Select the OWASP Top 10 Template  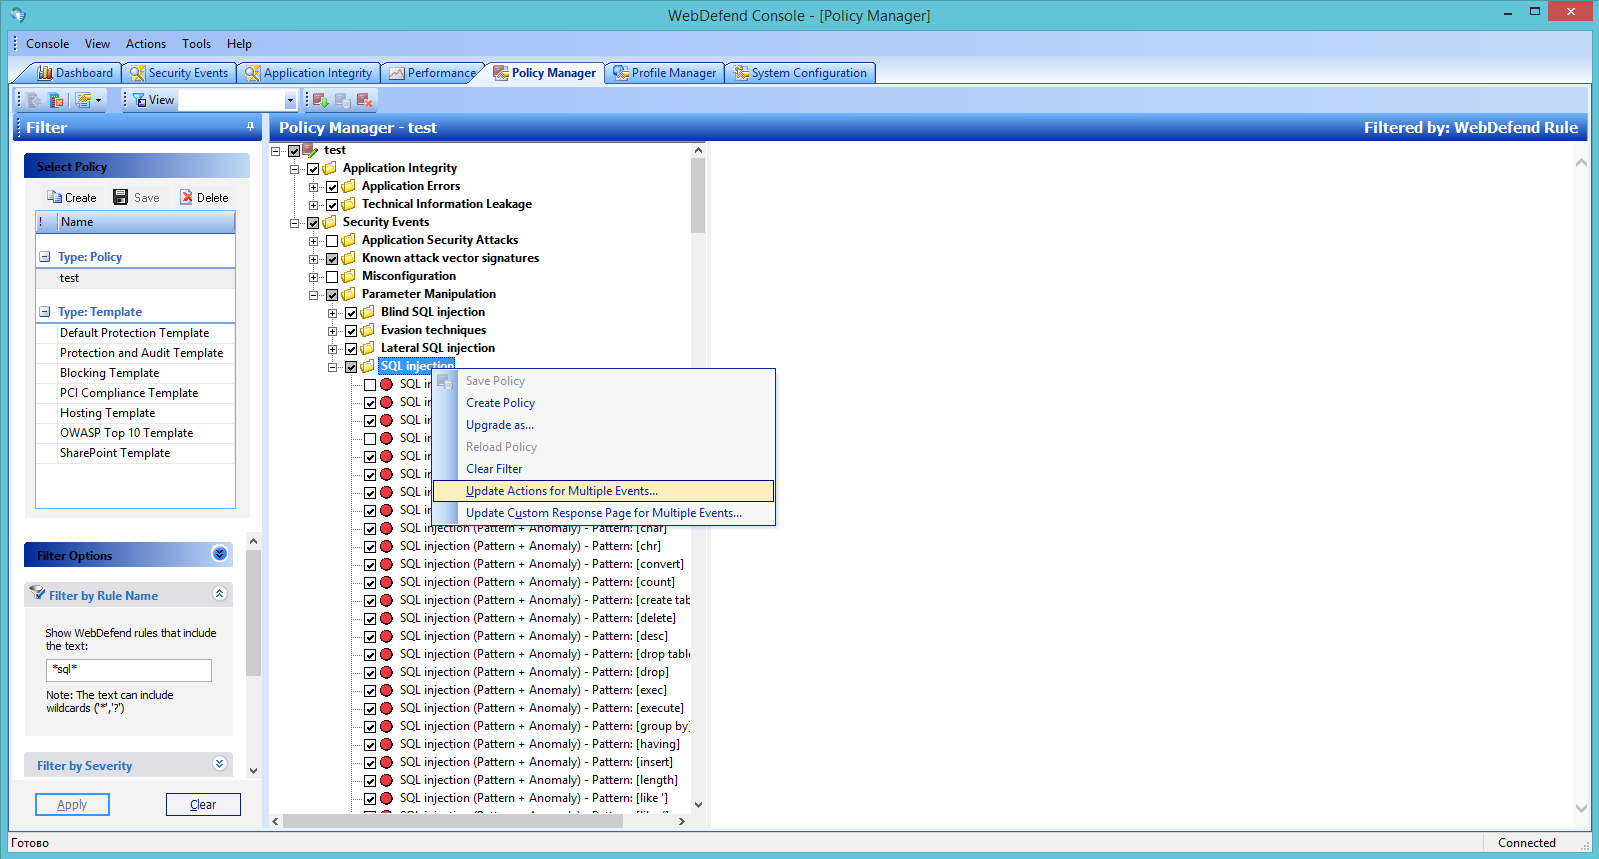coord(136,433)
